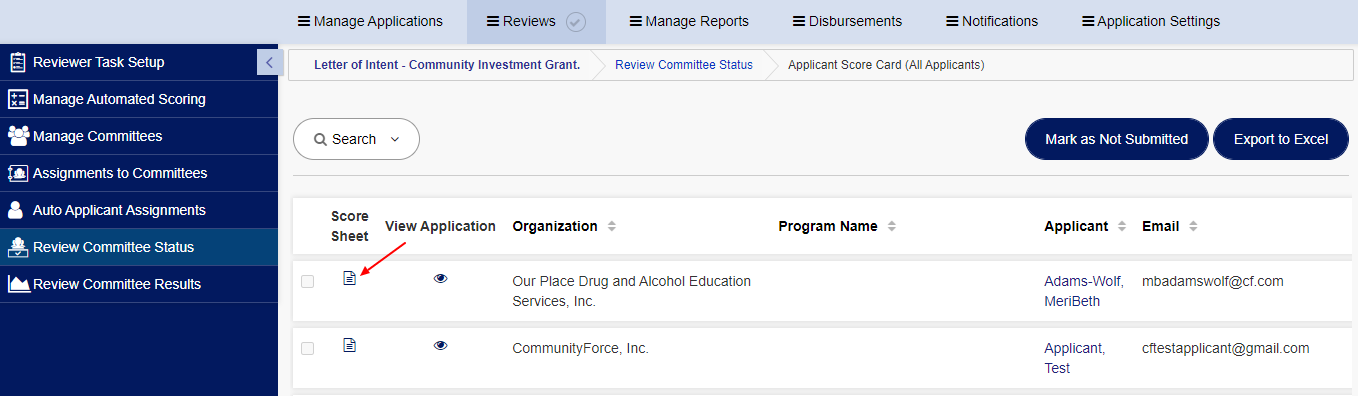
Task: Select Review Committee Status in sidebar
Action: coord(139,247)
